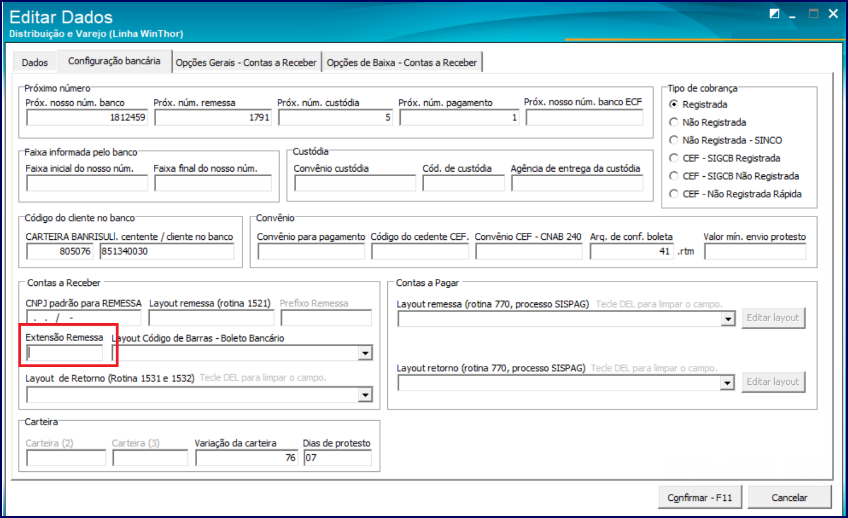848x518 pixels.
Task: Click the Código do cedente CEF field
Action: tap(420, 251)
